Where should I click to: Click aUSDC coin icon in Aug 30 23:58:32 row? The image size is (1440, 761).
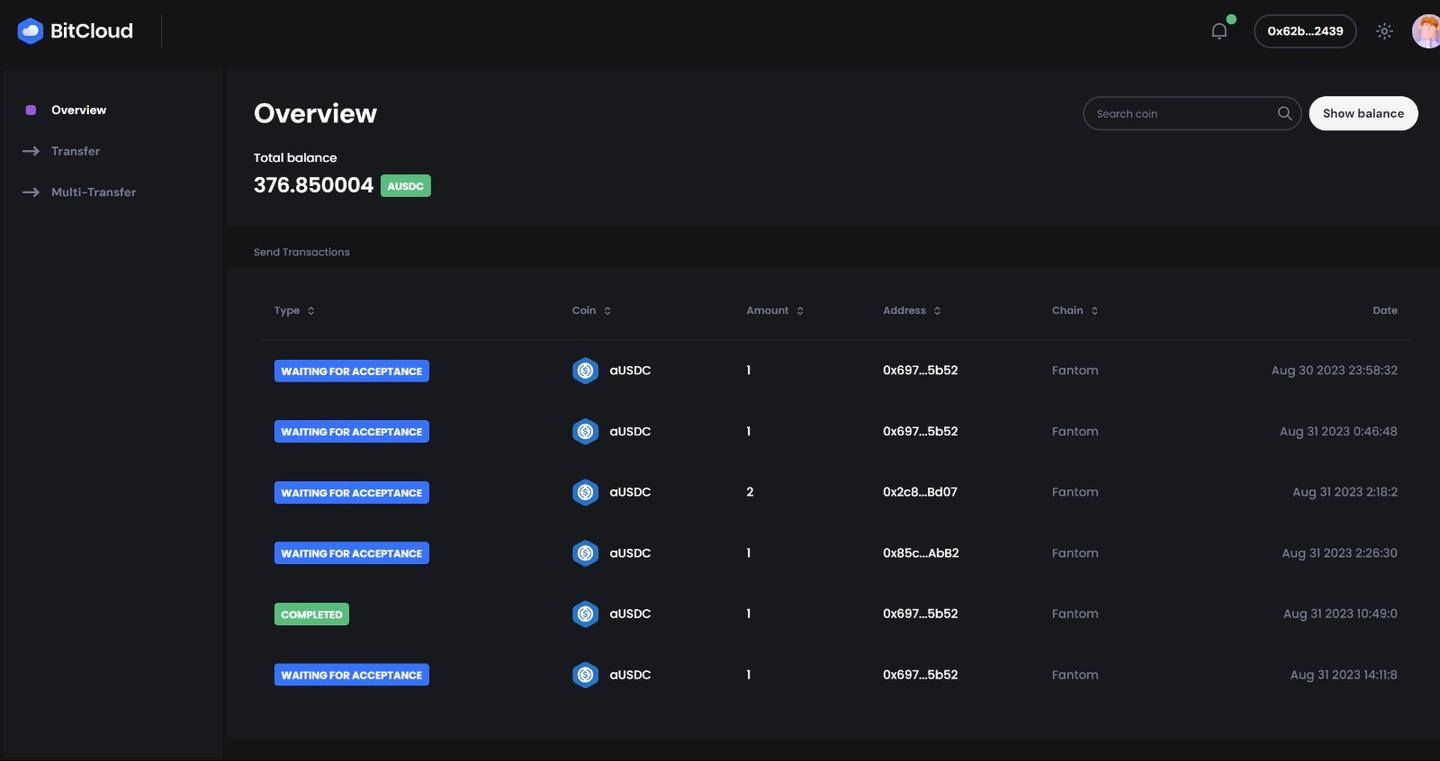(x=585, y=371)
